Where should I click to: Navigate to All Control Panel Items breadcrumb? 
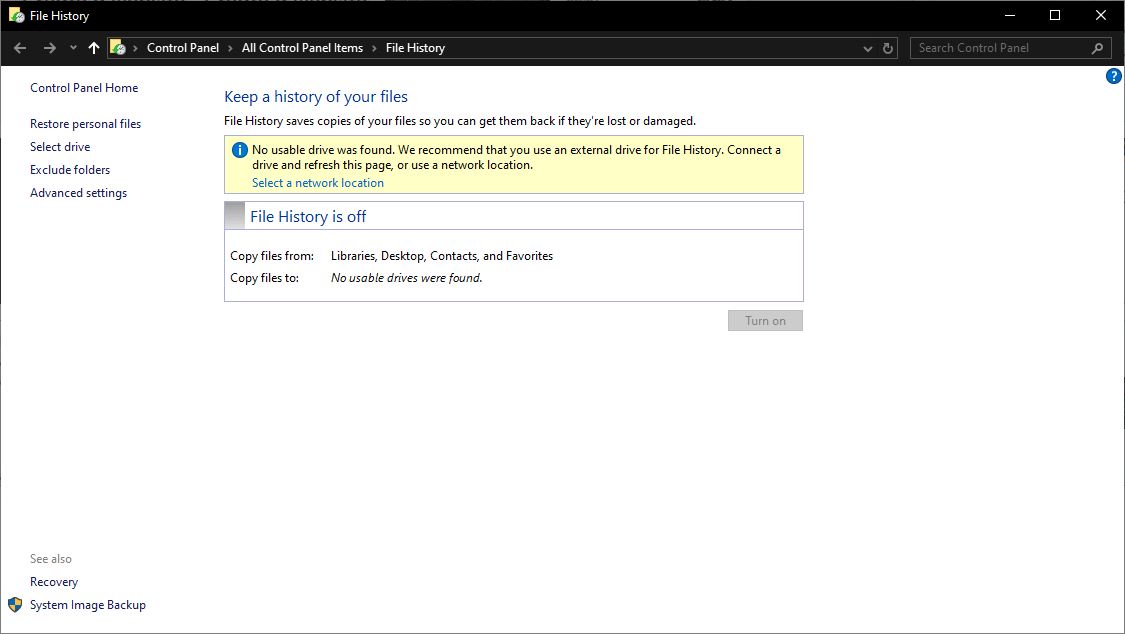click(302, 48)
